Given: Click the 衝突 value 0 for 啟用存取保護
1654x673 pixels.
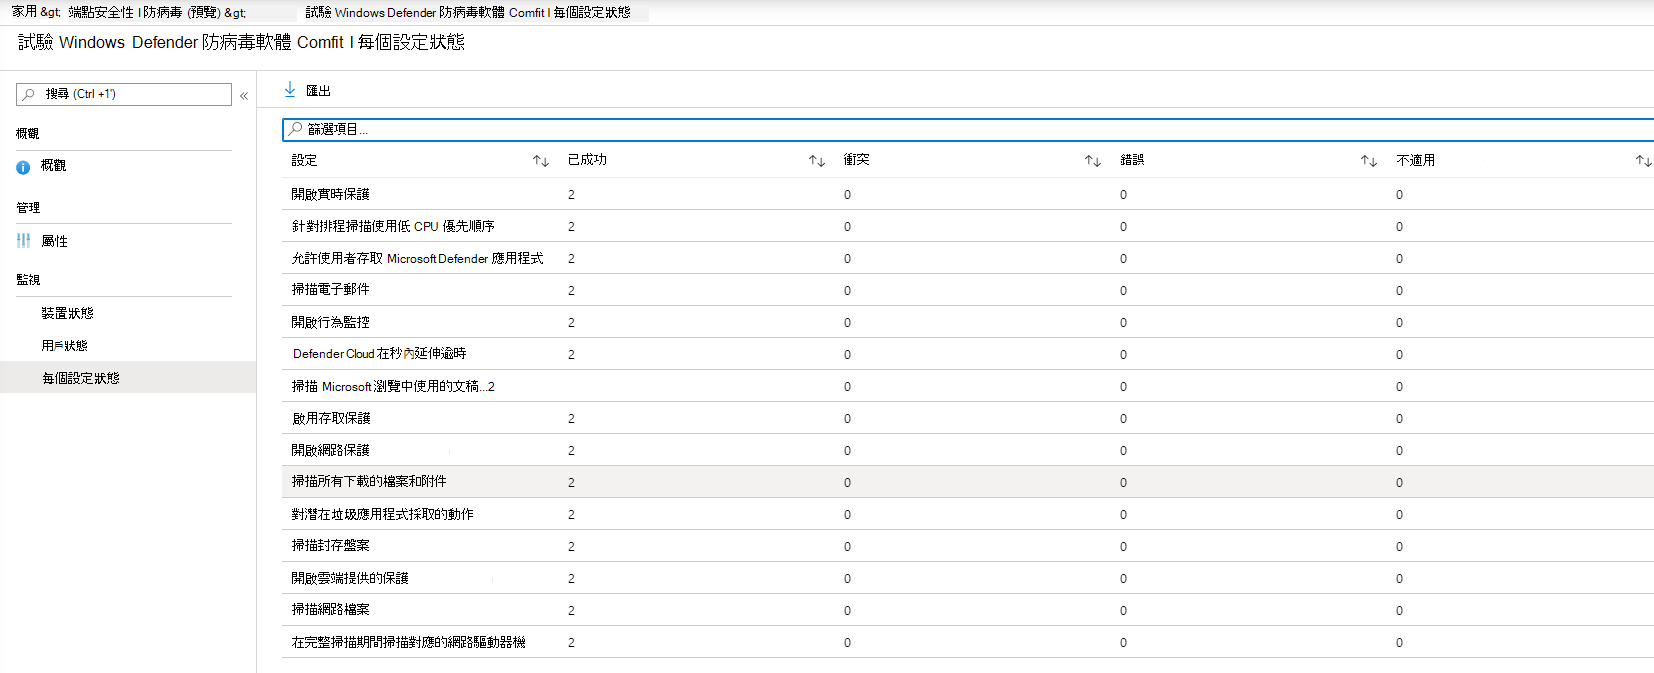Looking at the screenshot, I should point(847,419).
